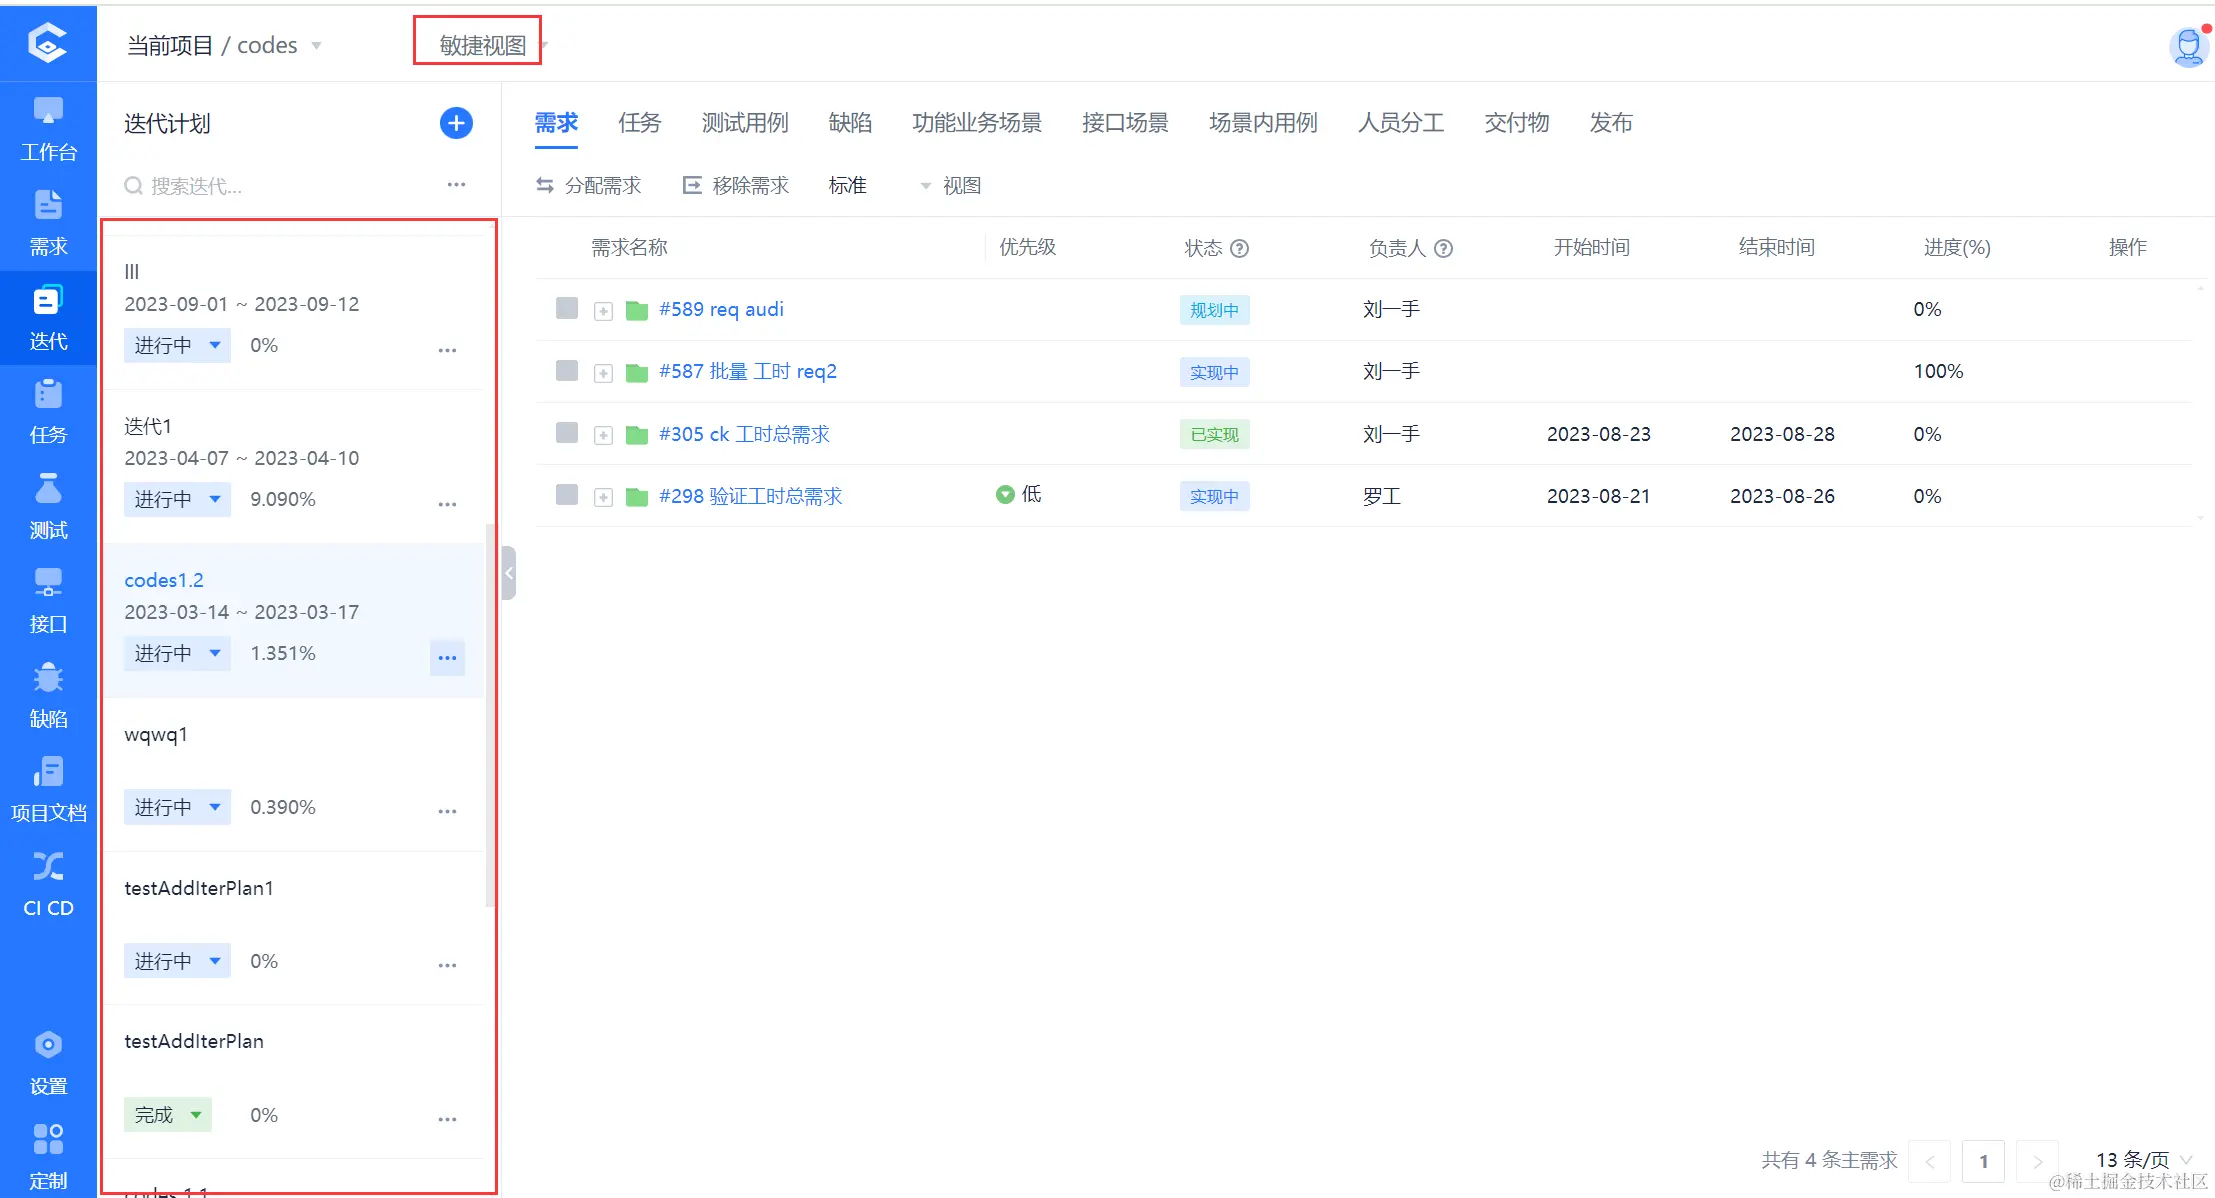
Task: Switch to the 缺陷 tab
Action: pos(850,123)
